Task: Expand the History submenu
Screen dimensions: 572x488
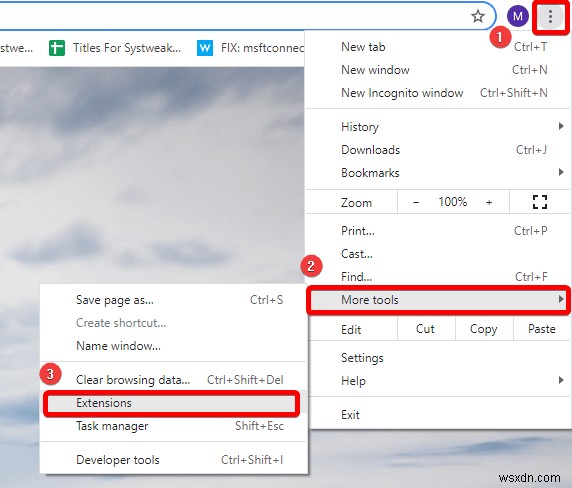Action: pos(437,127)
